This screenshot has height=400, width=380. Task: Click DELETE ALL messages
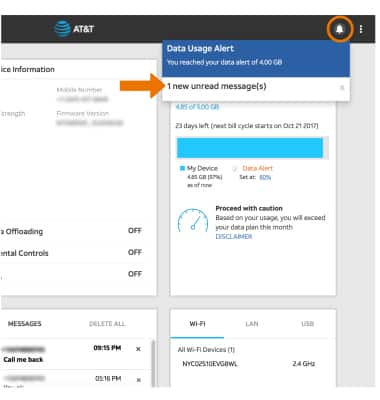click(107, 324)
